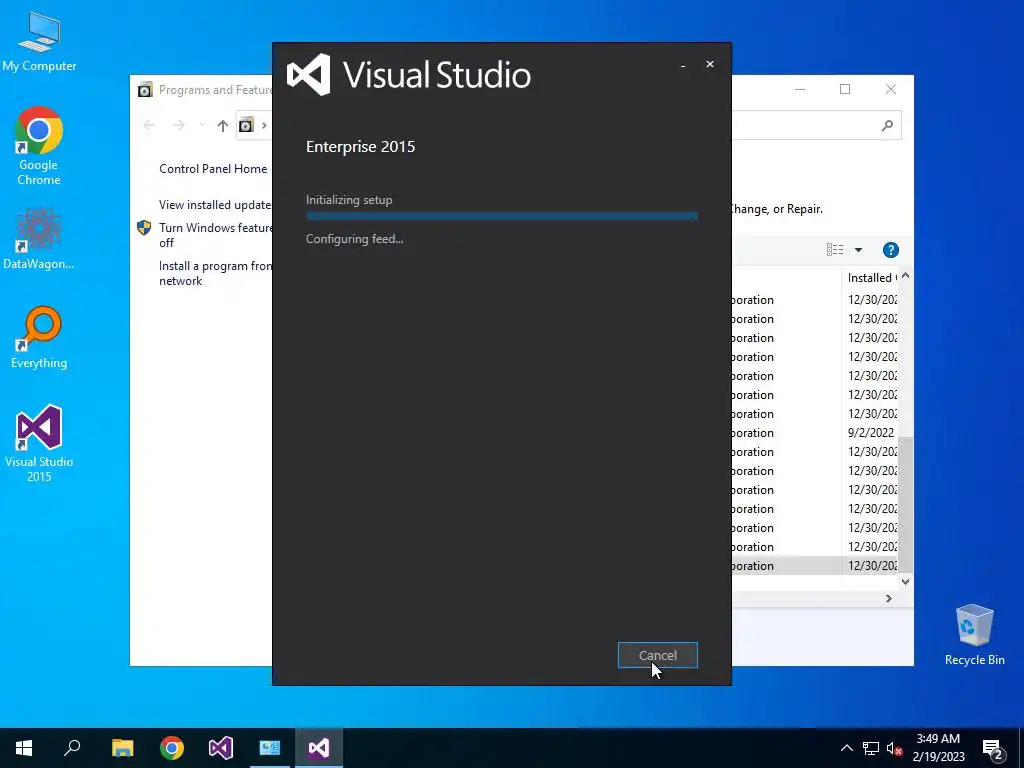Open View installed updates link
Image resolution: width=1024 pixels, height=768 pixels.
pyautogui.click(x=215, y=204)
